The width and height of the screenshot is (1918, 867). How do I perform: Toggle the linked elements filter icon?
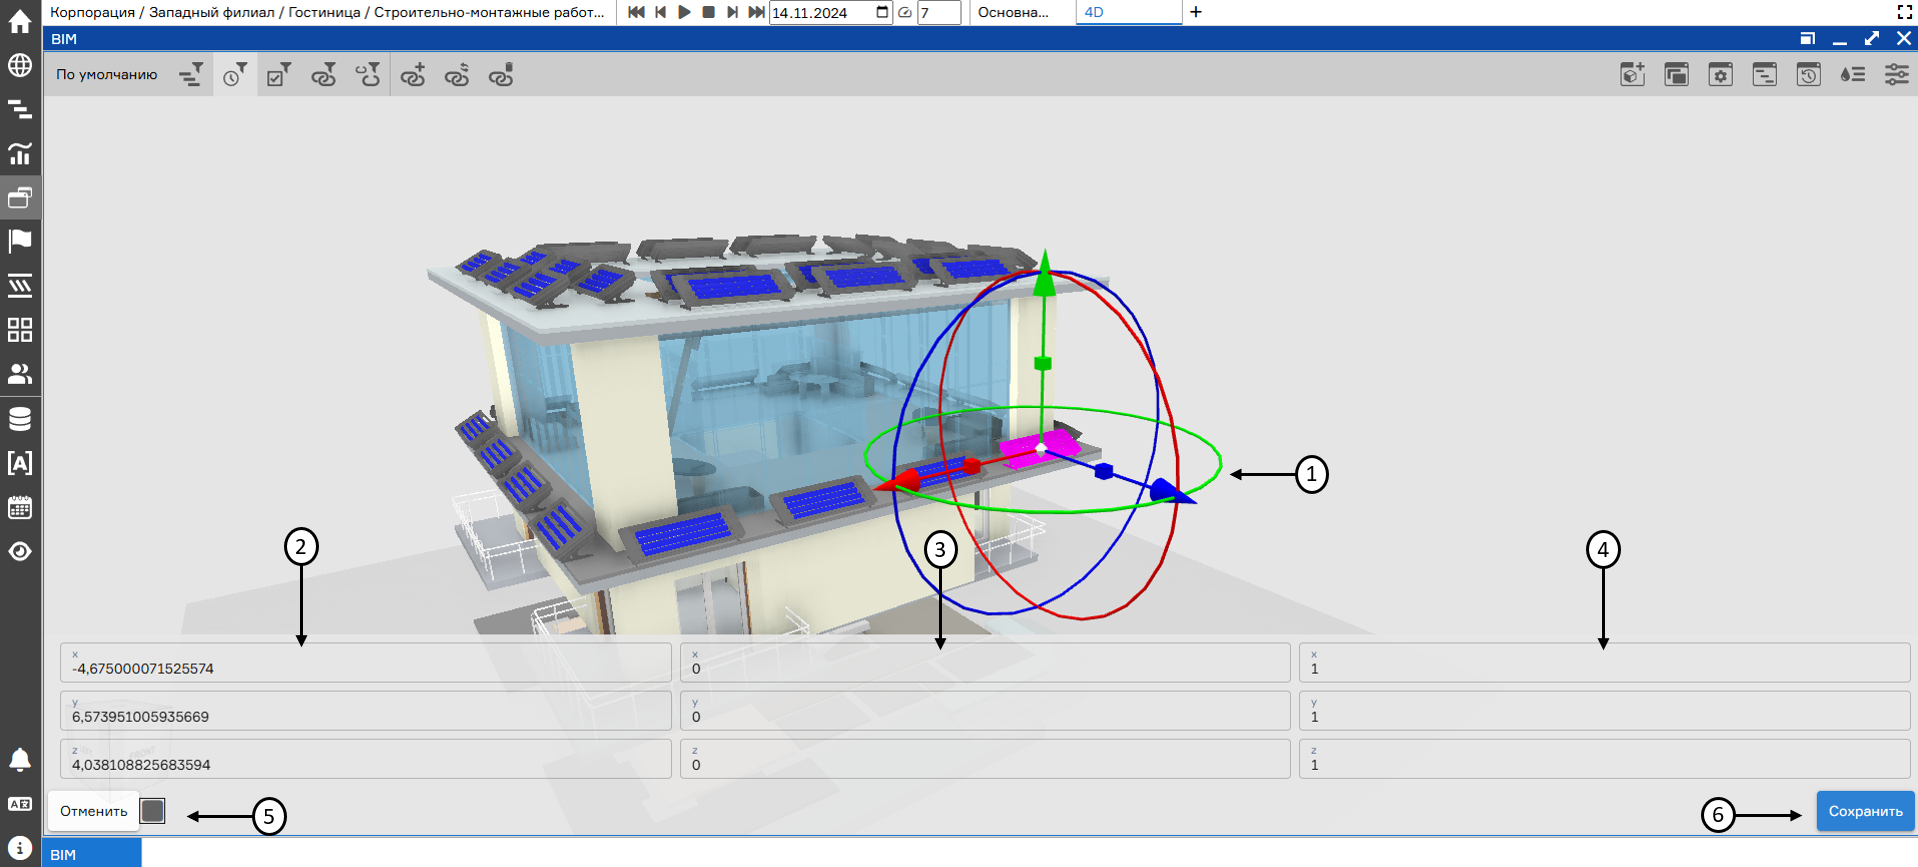pos(323,75)
